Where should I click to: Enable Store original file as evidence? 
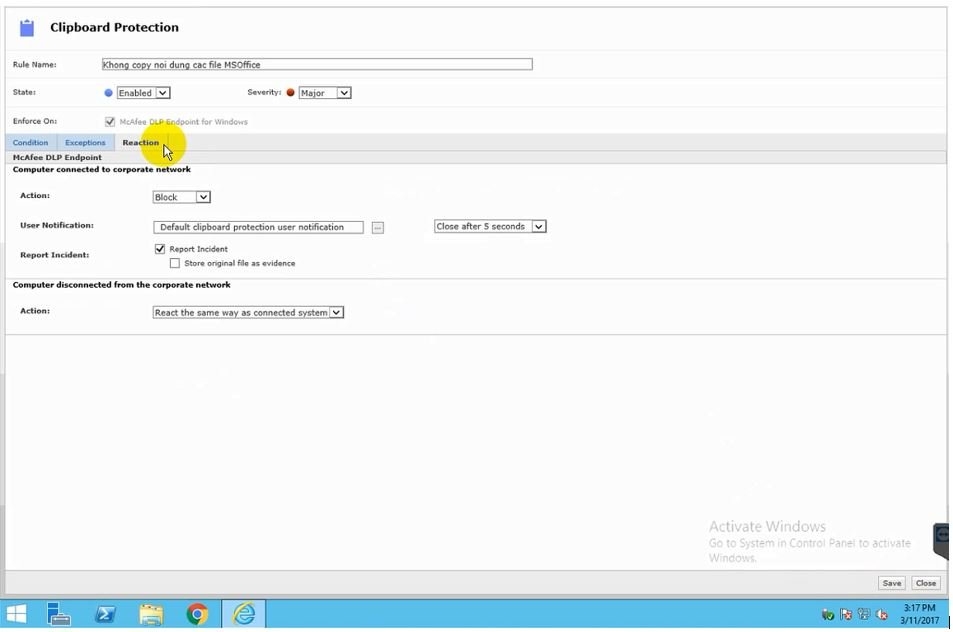(175, 264)
